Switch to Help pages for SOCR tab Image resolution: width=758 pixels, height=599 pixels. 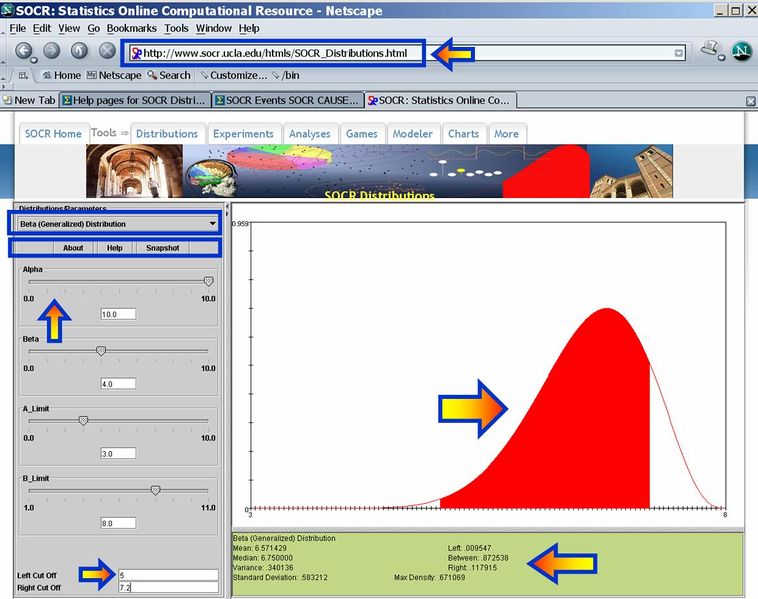(x=135, y=101)
